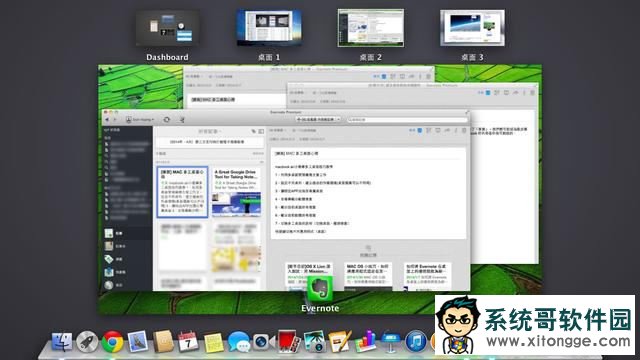Open the account menu in Evernote toolbar

click(140, 120)
